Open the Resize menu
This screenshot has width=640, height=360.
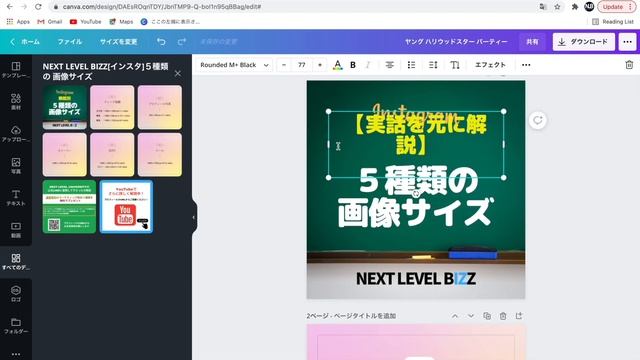[119, 42]
